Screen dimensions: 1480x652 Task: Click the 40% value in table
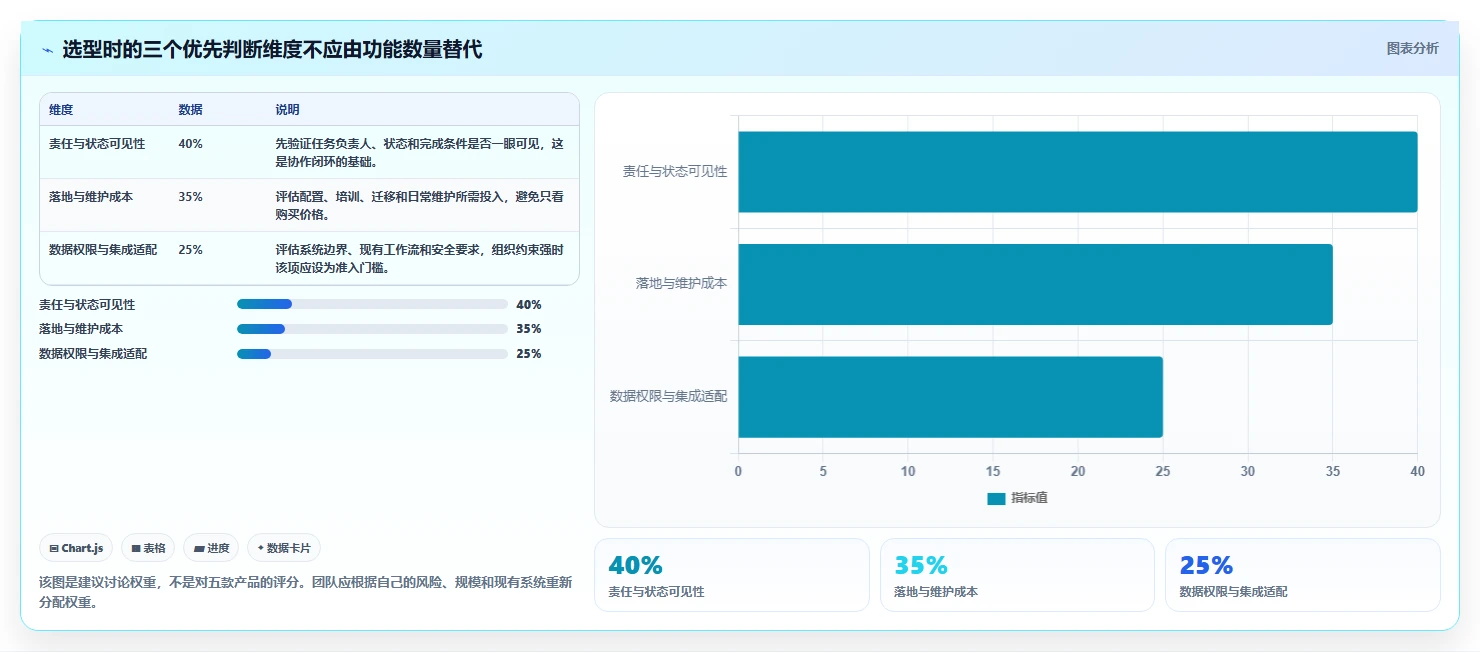coord(190,144)
